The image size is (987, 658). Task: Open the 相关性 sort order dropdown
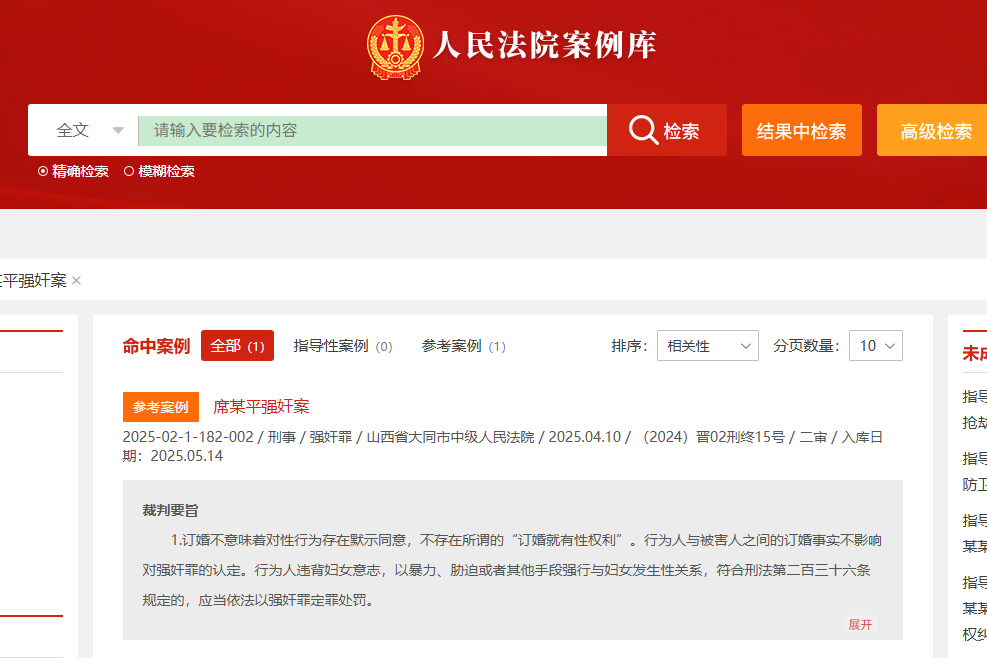pos(708,346)
